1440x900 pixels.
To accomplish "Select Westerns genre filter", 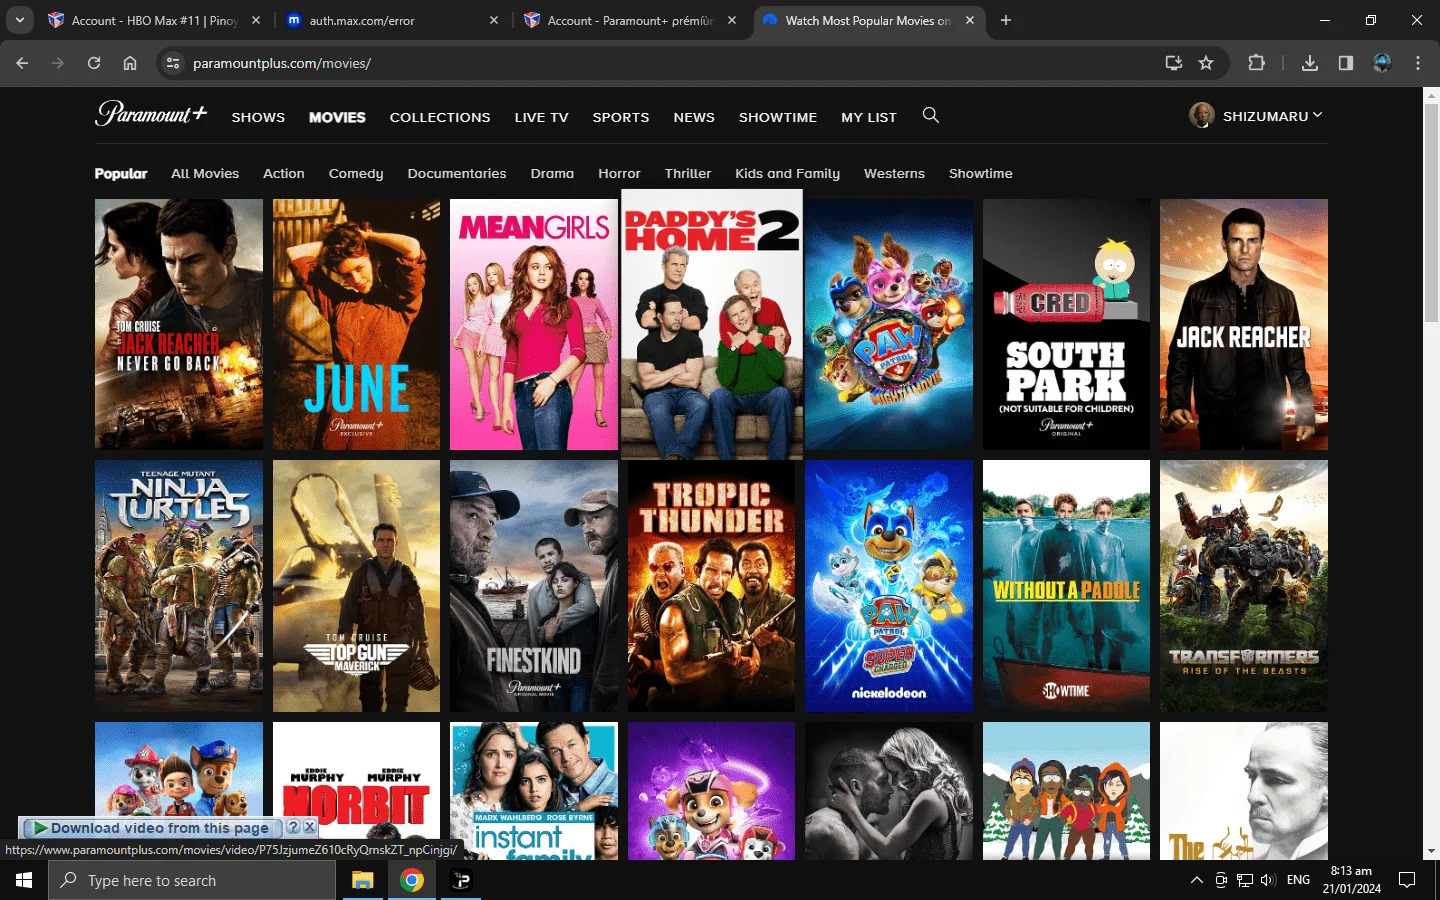I will tap(894, 173).
